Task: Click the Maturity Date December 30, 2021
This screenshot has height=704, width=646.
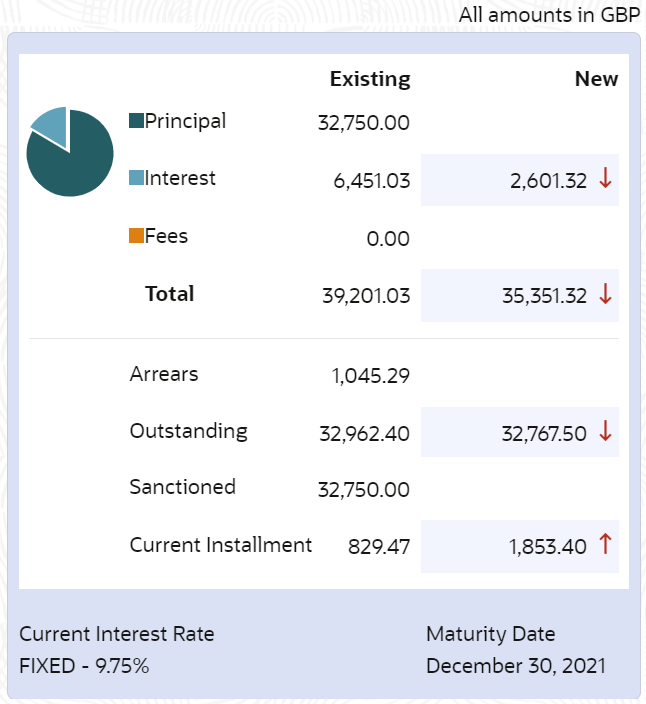Action: [516, 666]
